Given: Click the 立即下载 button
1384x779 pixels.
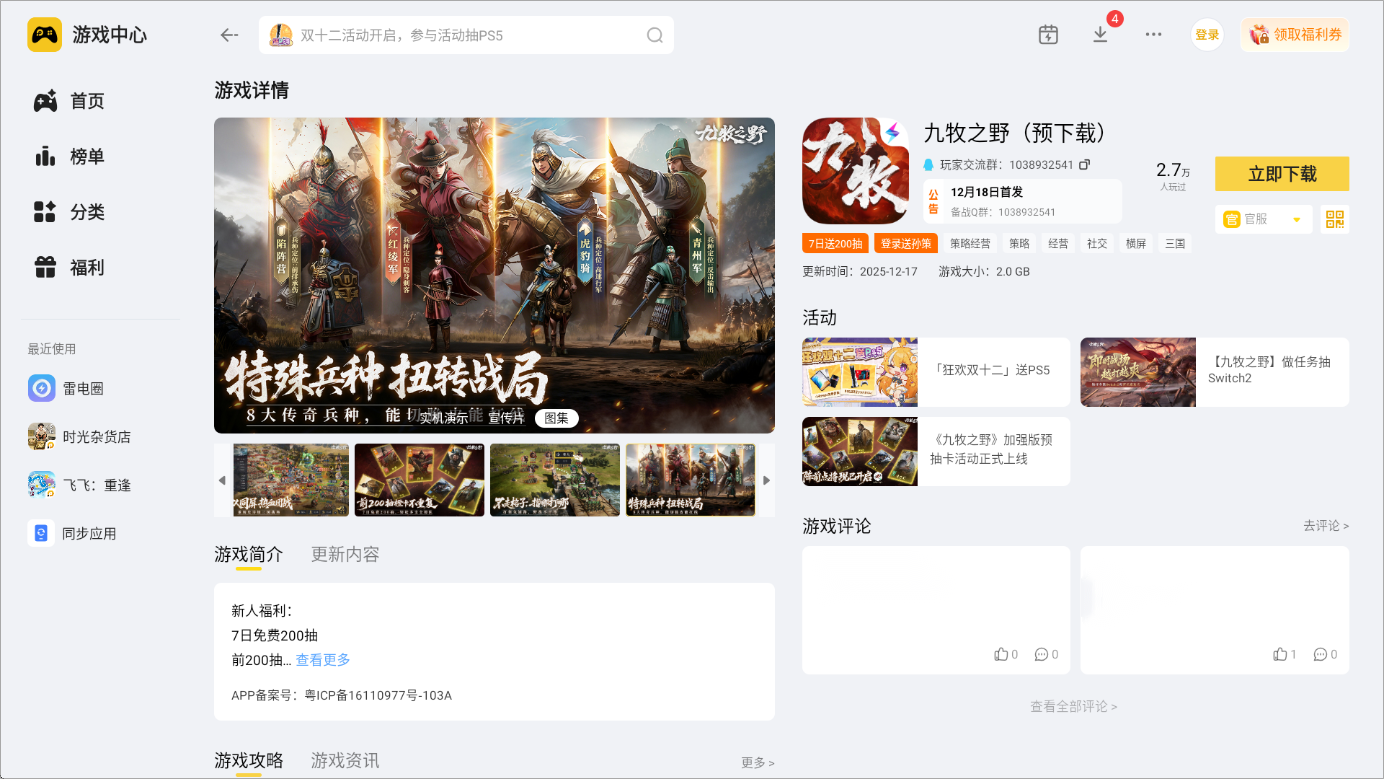Looking at the screenshot, I should click(x=1282, y=174).
